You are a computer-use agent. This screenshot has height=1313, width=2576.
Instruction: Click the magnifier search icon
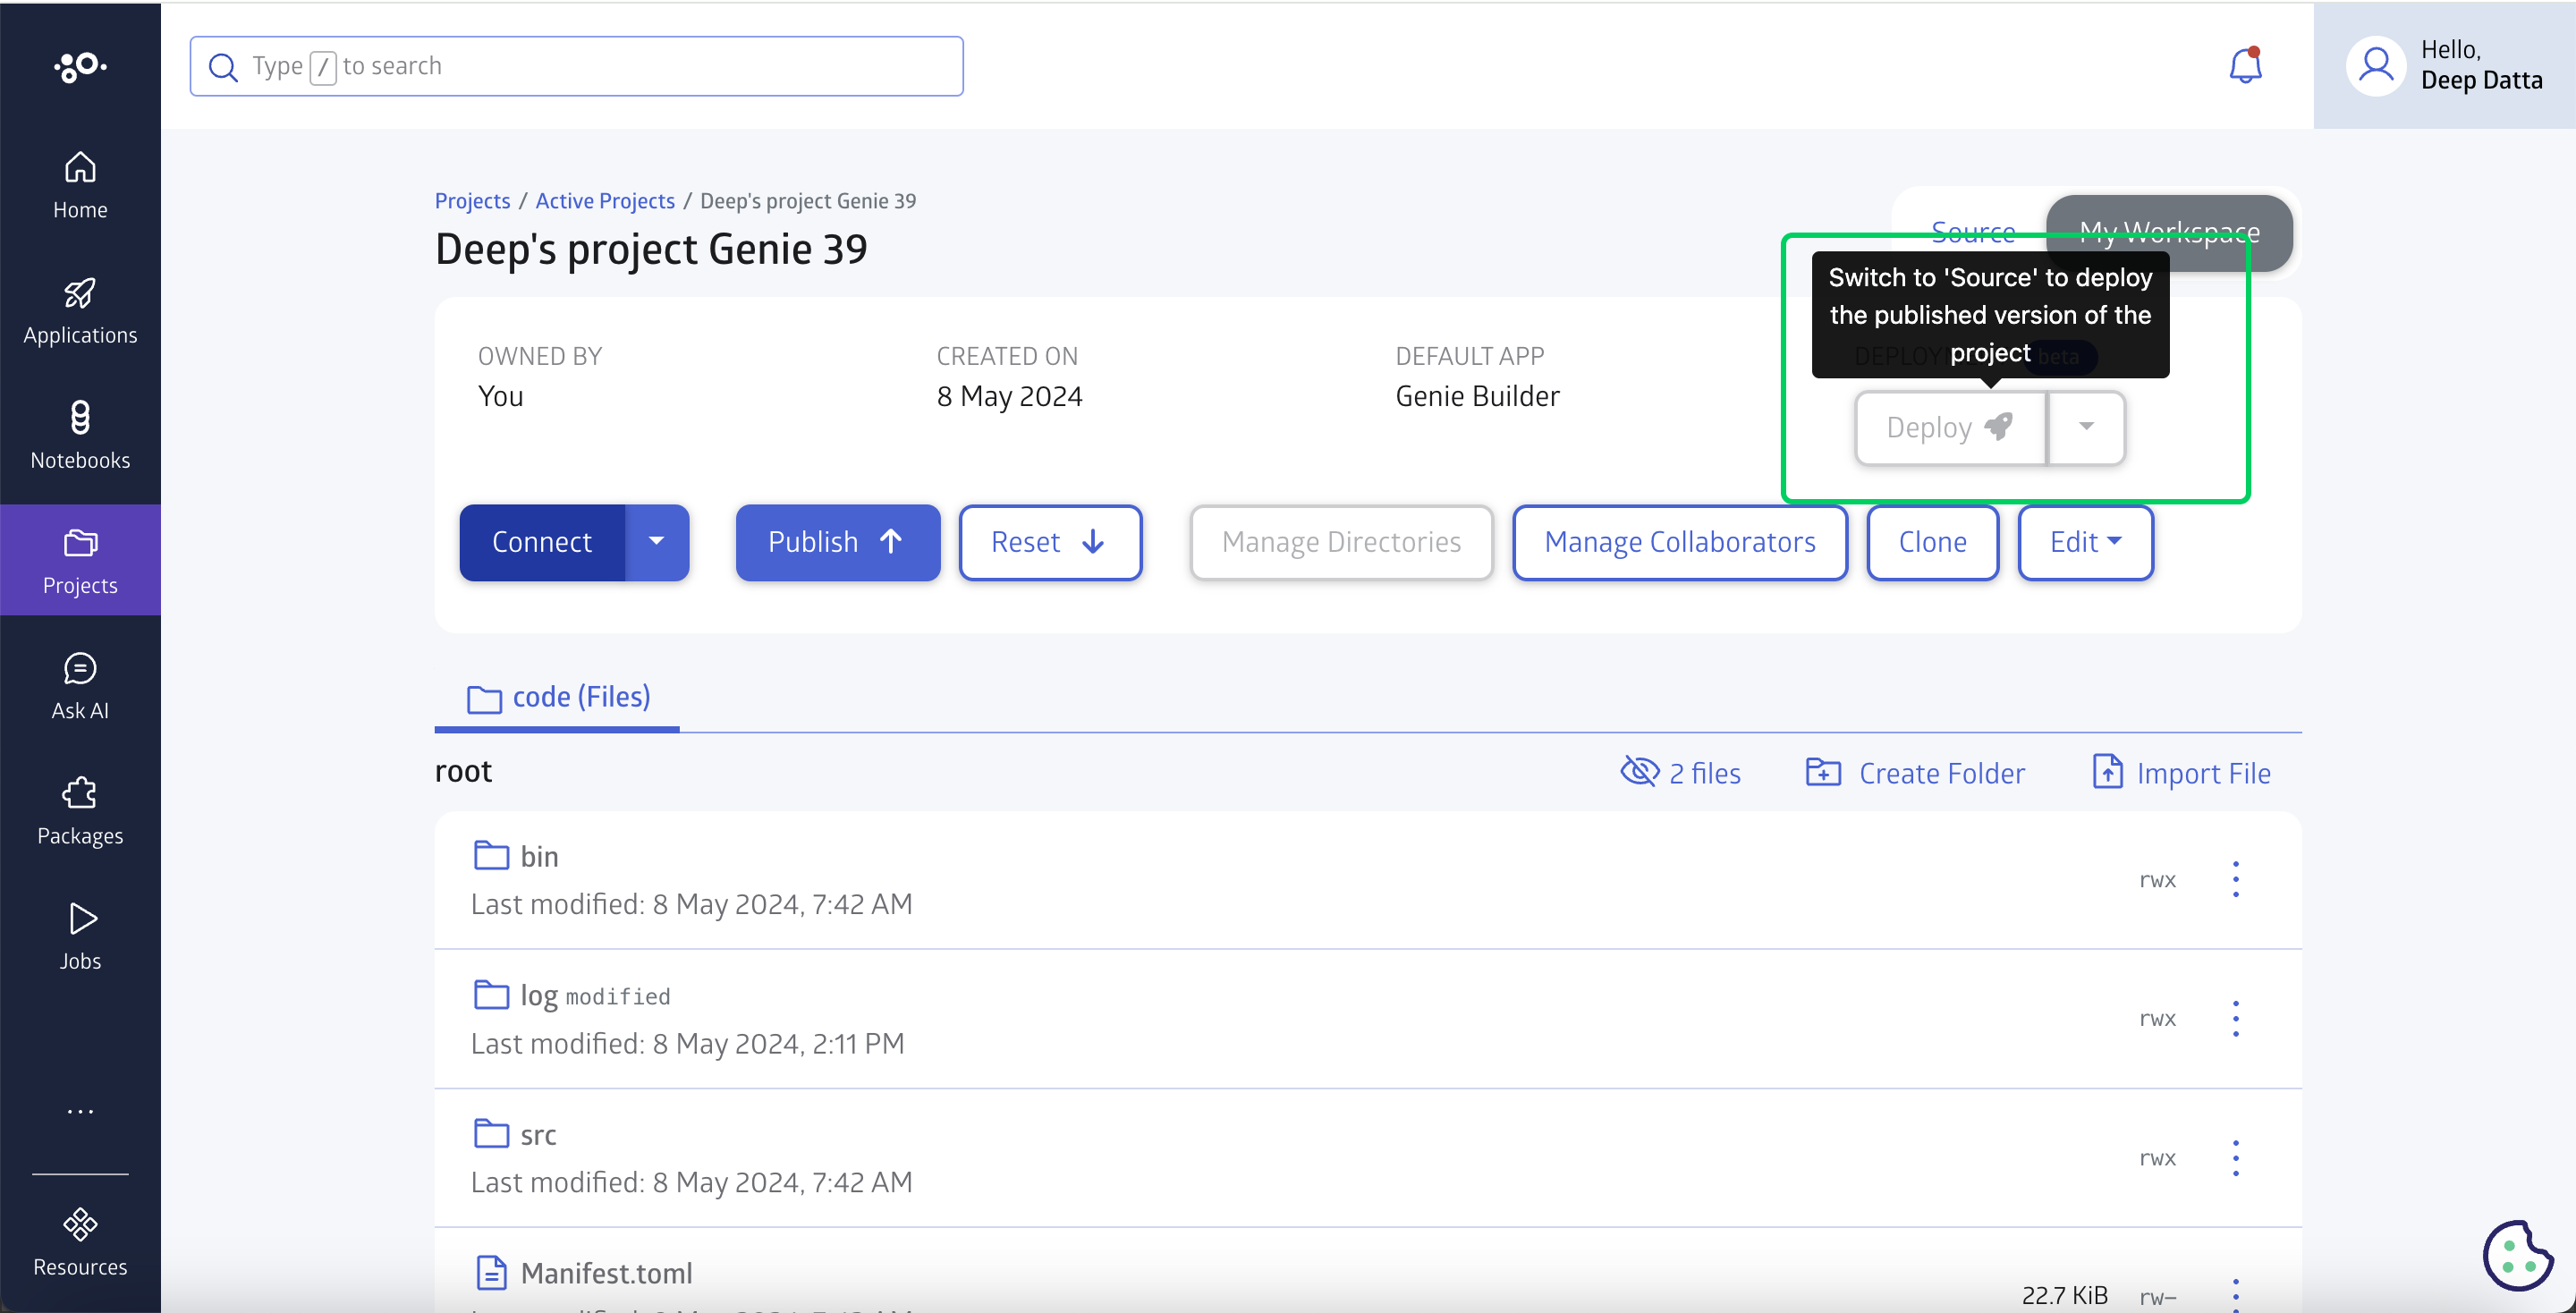(222, 67)
